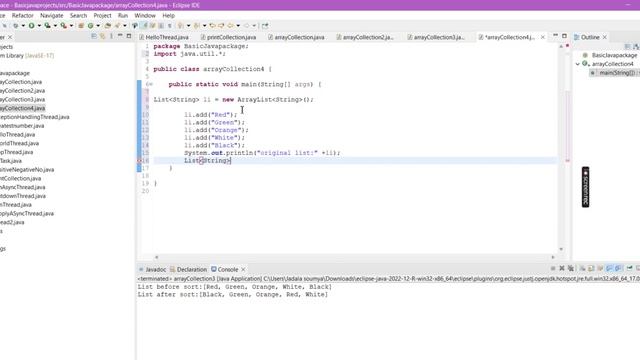Open the Project menu

pos(102,16)
